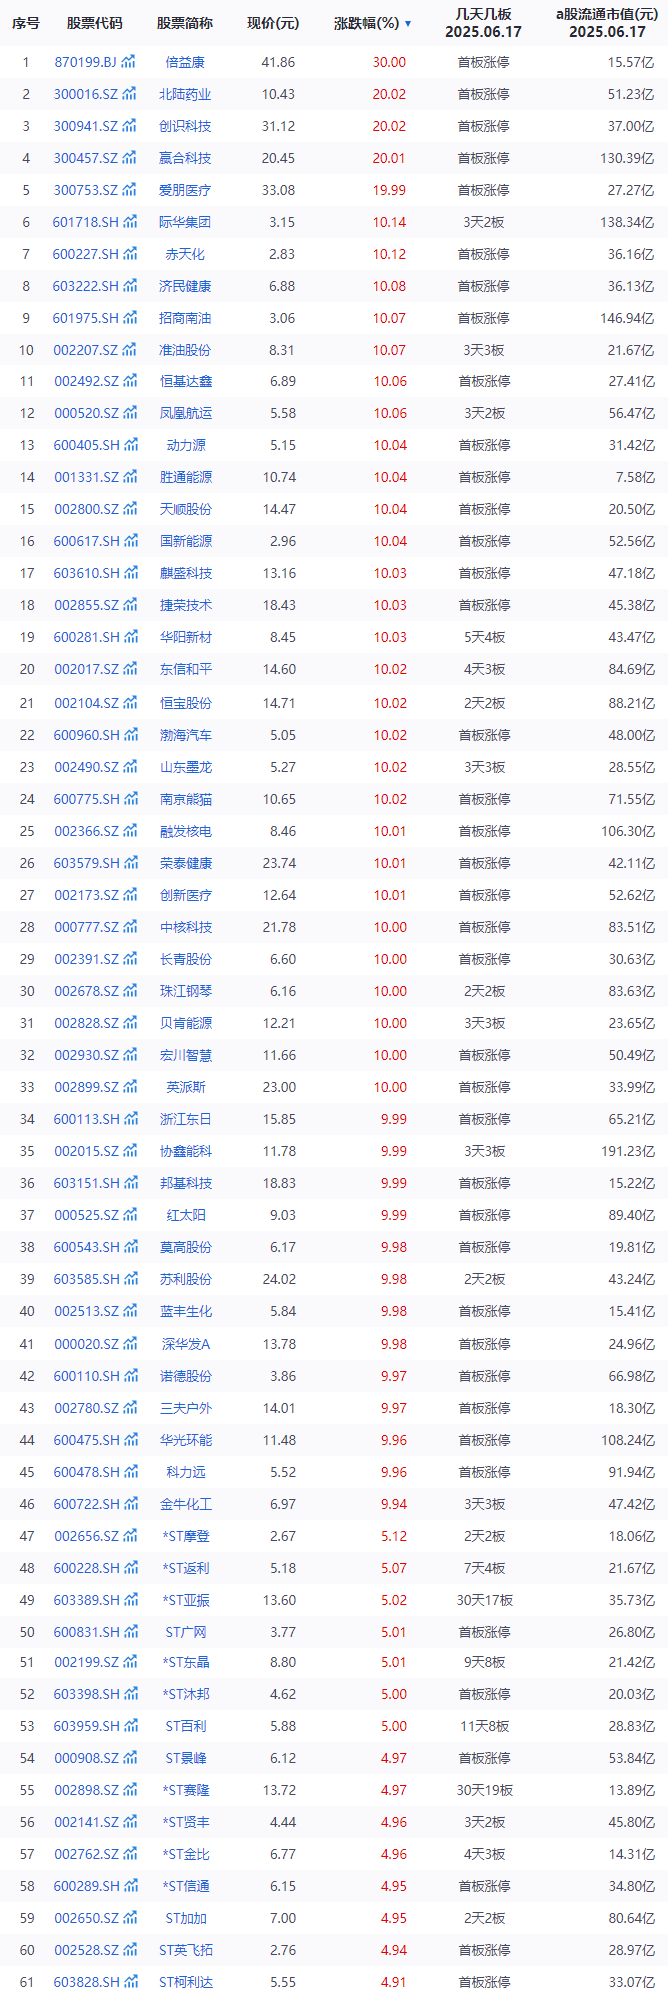Open chart icon next to 300016.SZ
This screenshot has width=668, height=2004.
tap(130, 94)
